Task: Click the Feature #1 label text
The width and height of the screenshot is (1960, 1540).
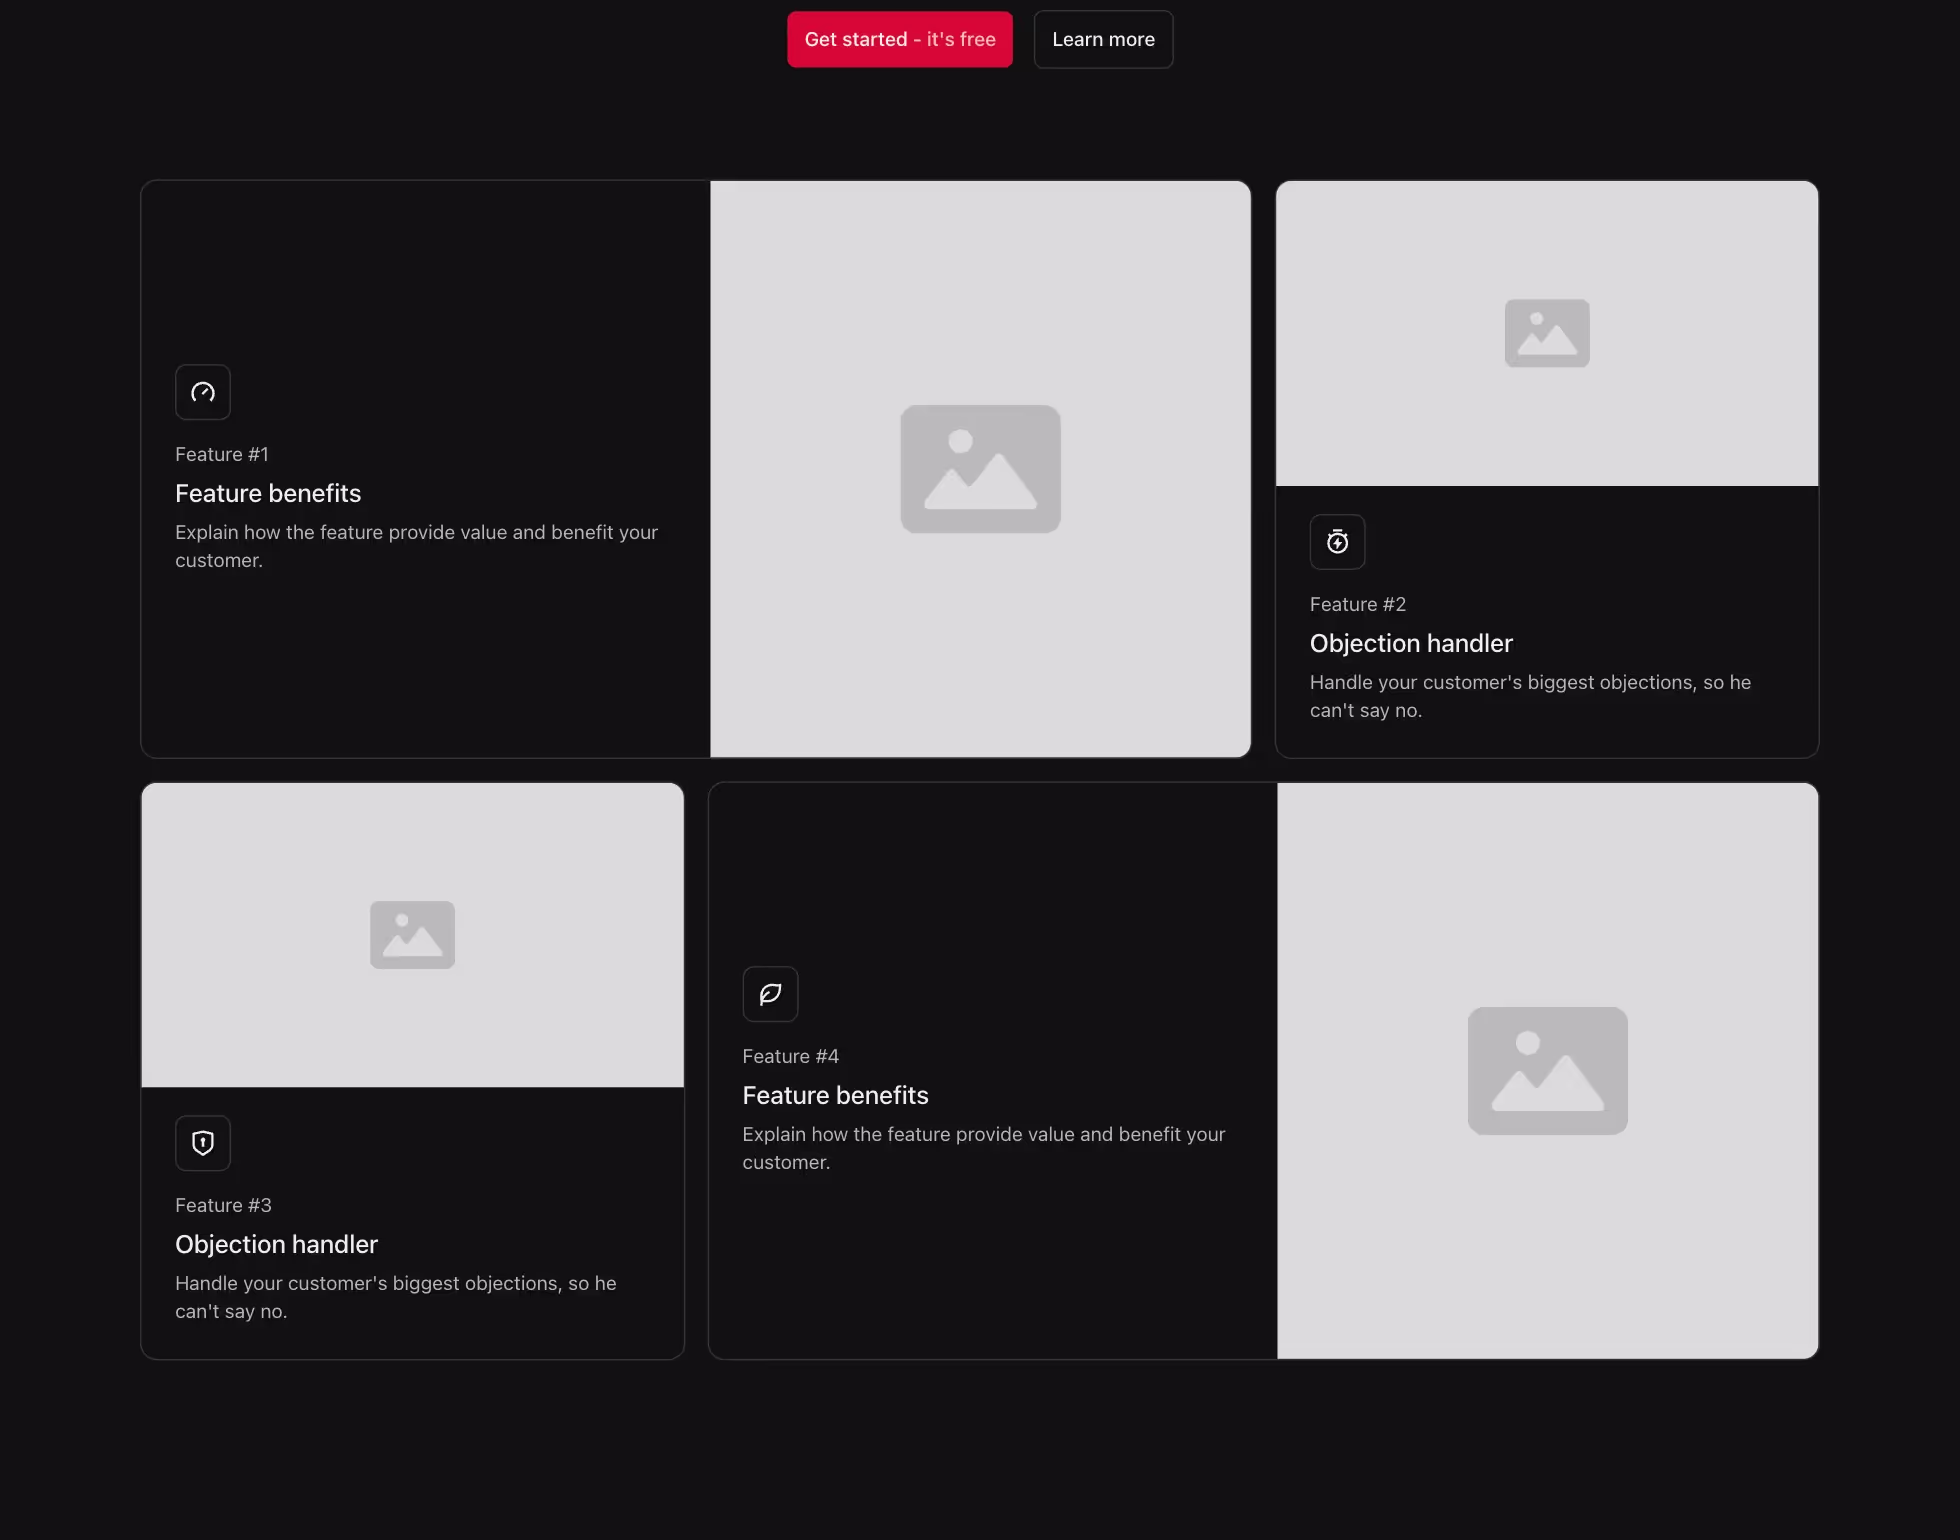Action: tap(222, 453)
